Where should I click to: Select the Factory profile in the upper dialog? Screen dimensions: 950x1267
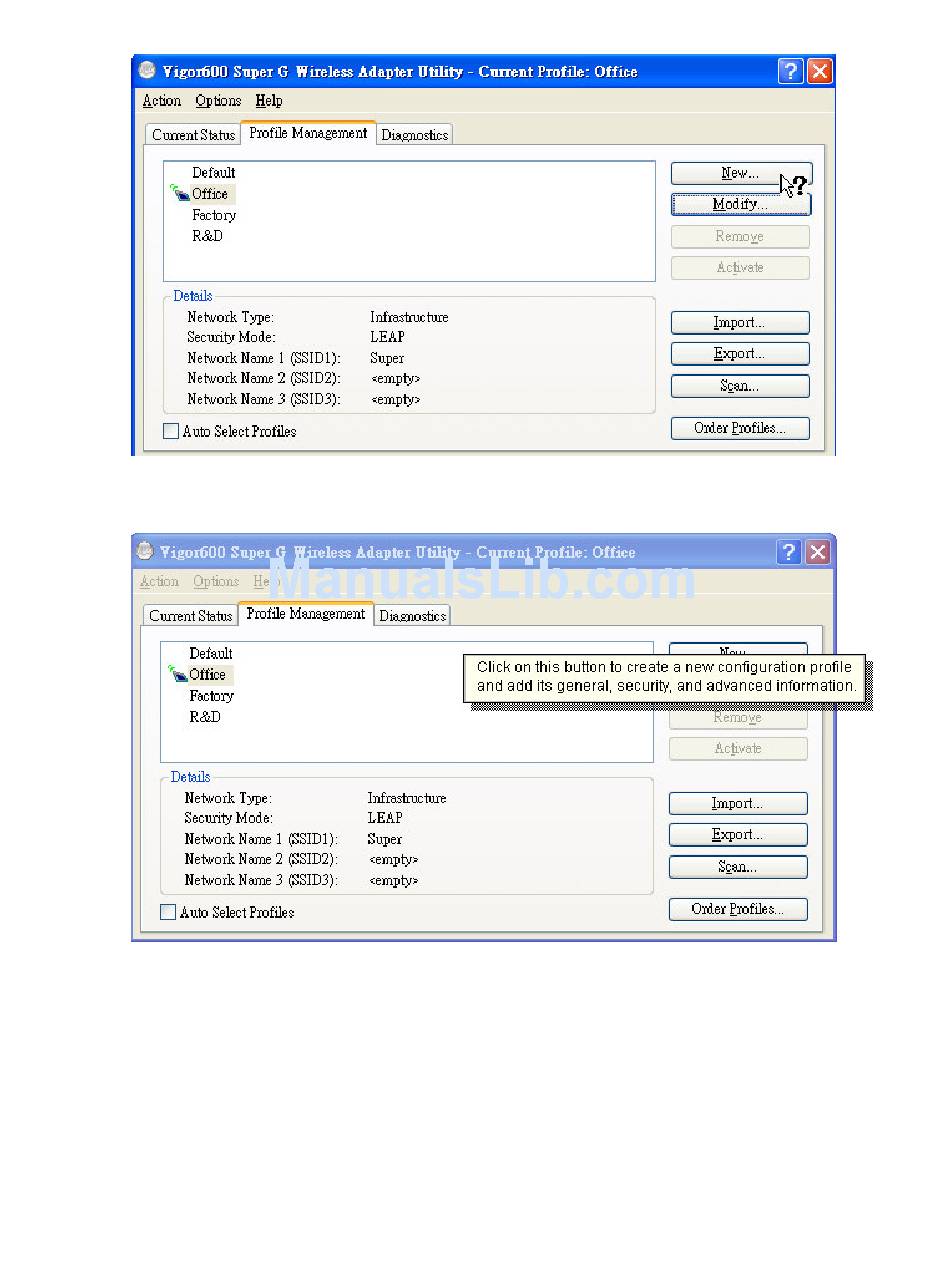[x=214, y=215]
